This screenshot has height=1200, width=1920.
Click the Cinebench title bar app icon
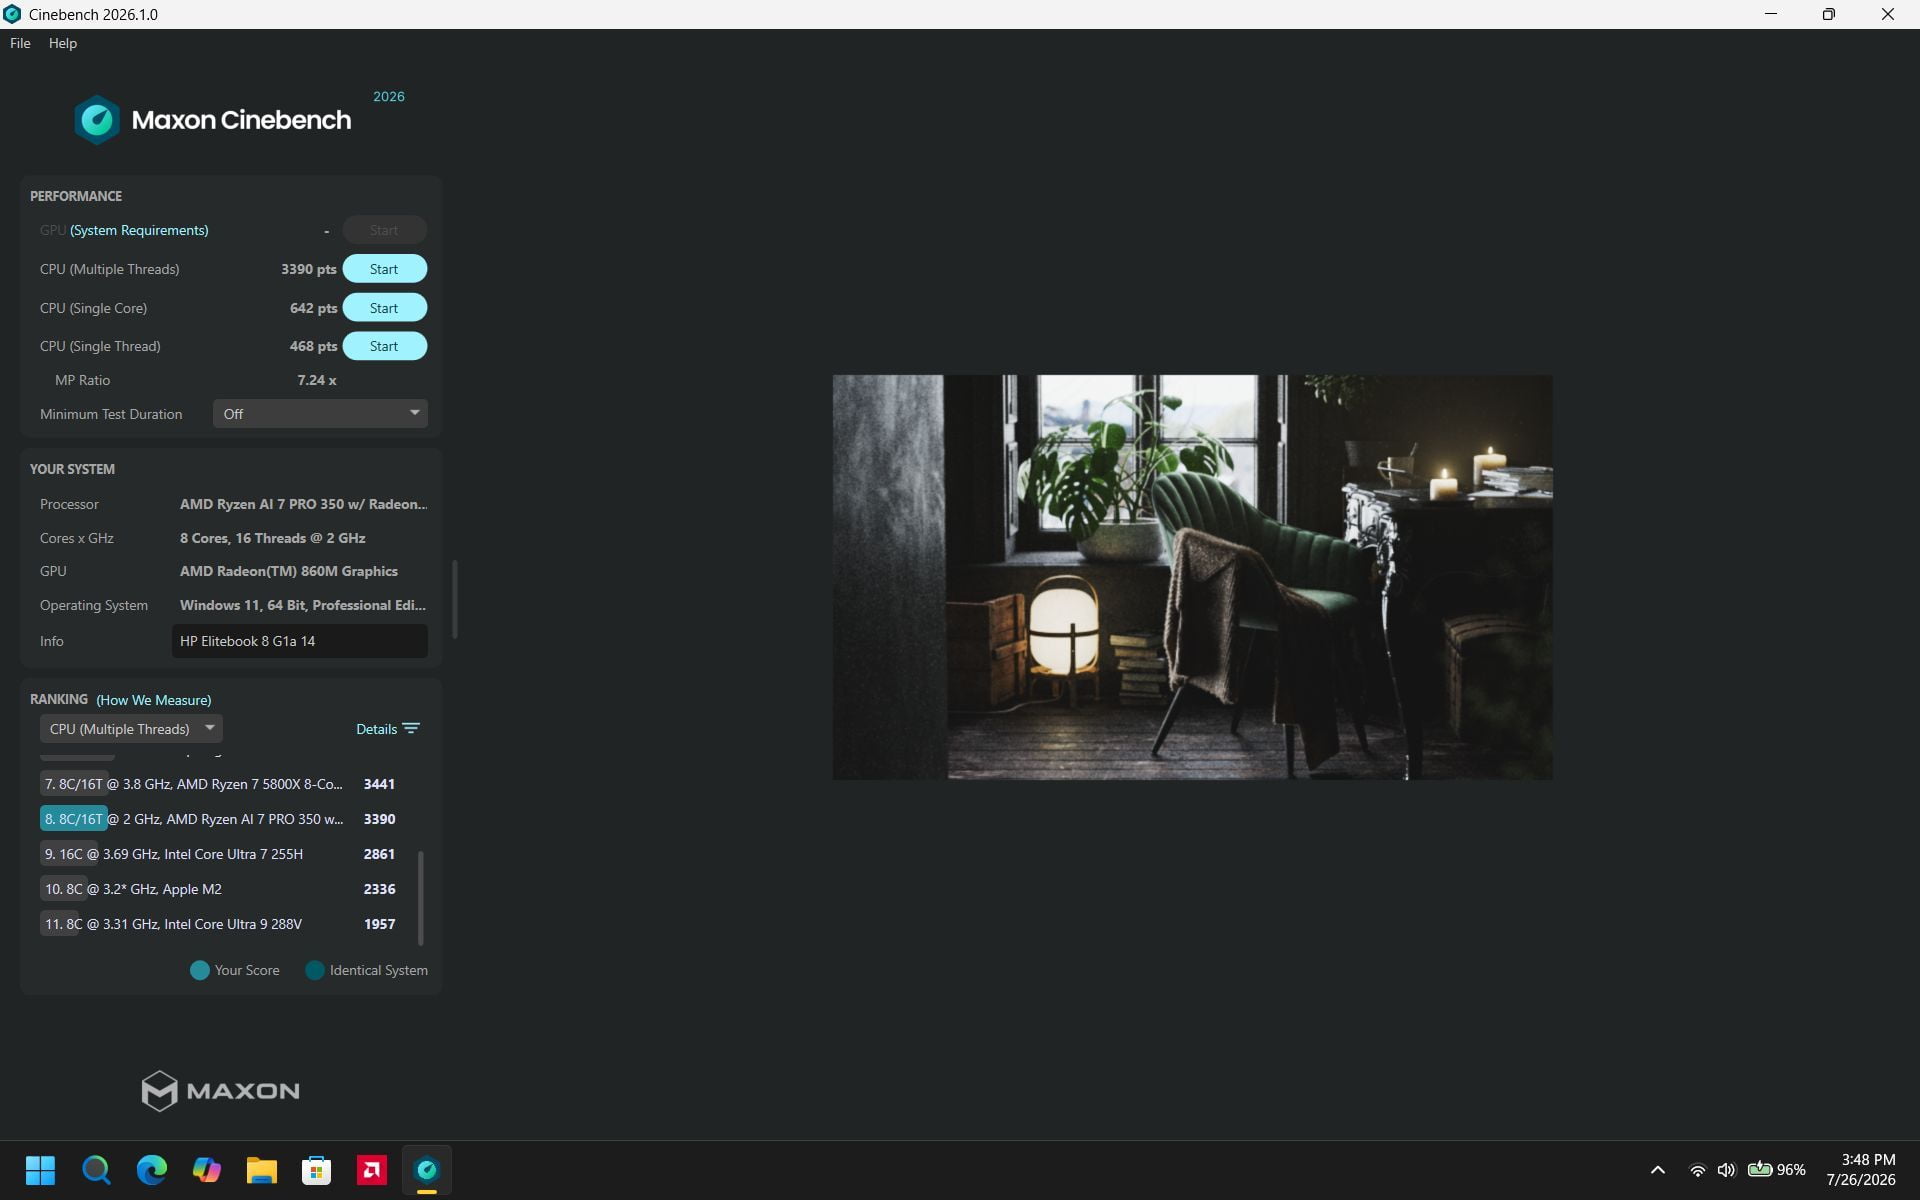coord(12,14)
